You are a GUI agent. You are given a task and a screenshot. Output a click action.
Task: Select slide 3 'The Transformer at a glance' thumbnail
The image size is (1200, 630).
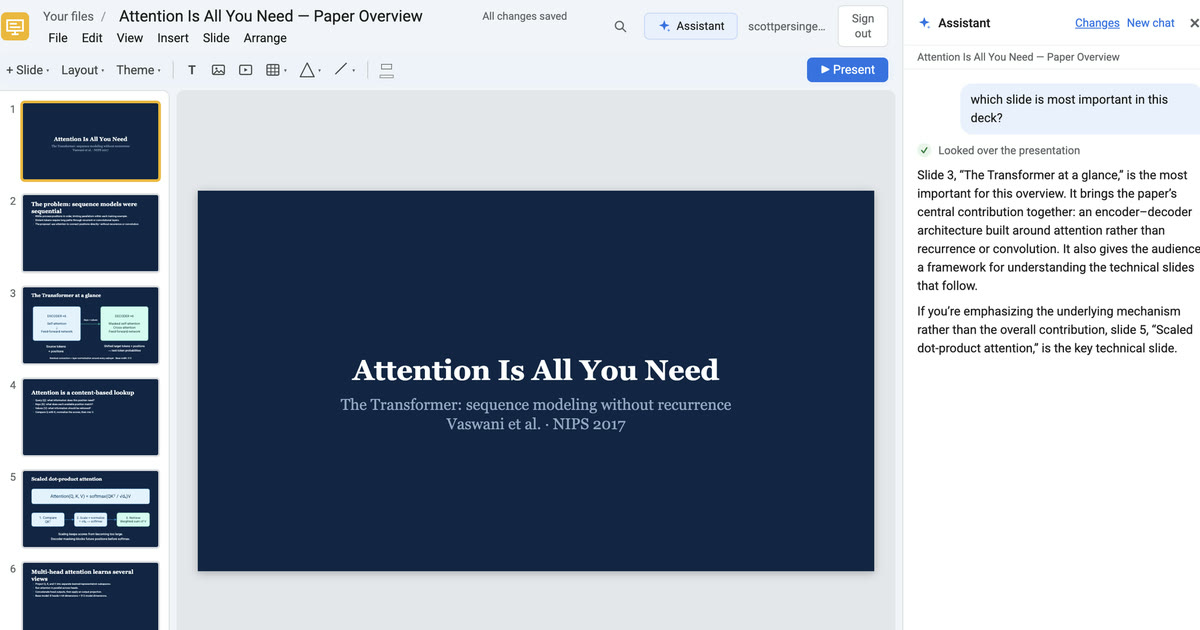click(x=90, y=325)
